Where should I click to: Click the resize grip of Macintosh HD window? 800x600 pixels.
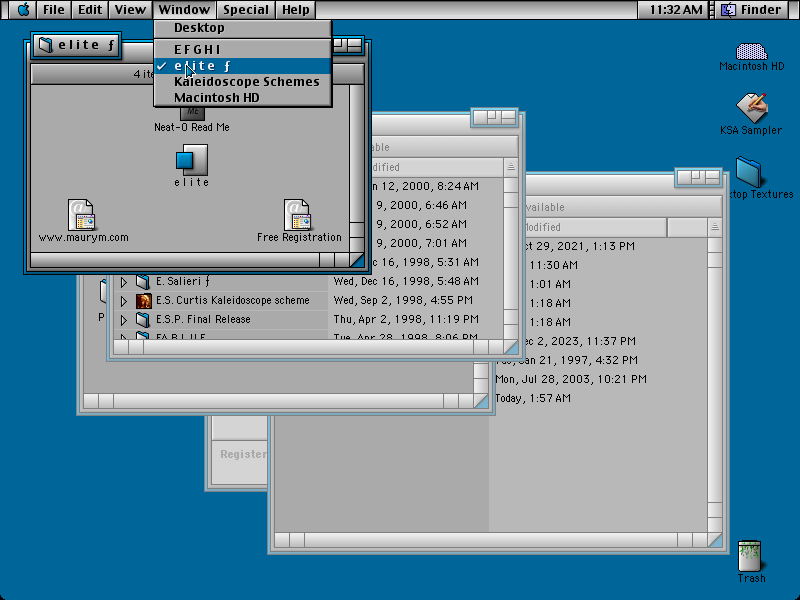tap(715, 540)
